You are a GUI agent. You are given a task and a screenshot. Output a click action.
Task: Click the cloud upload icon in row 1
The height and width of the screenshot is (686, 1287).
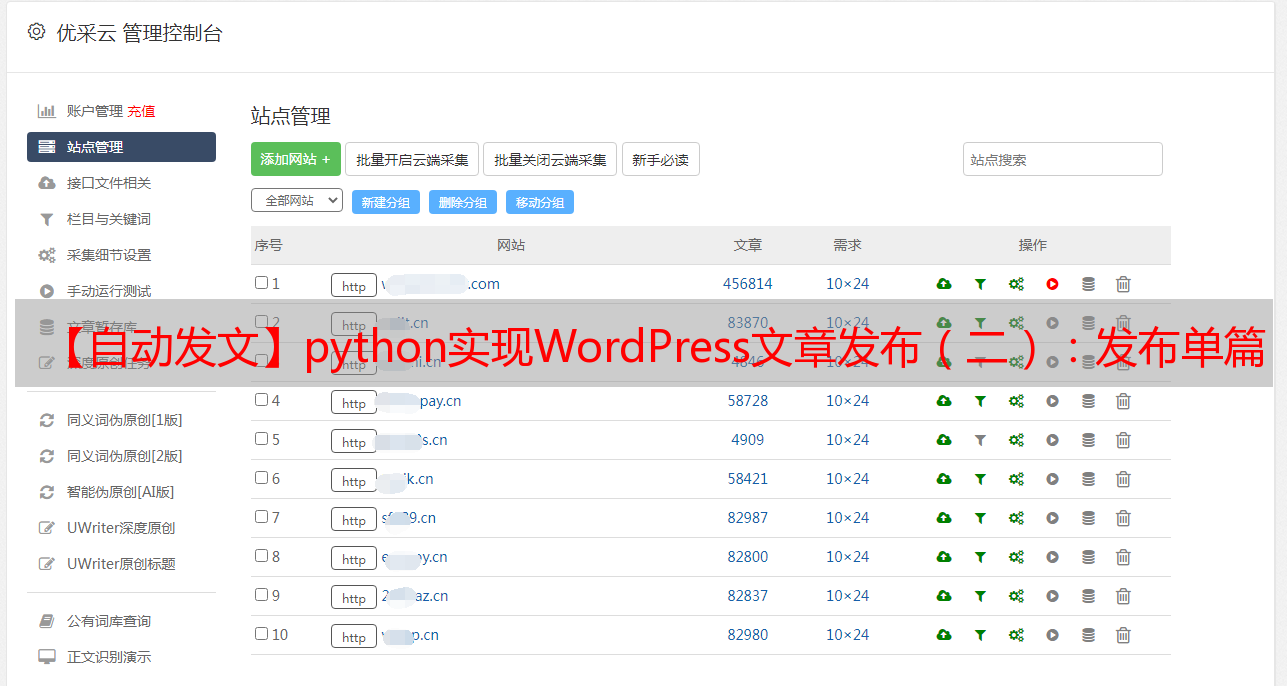[x=944, y=284]
